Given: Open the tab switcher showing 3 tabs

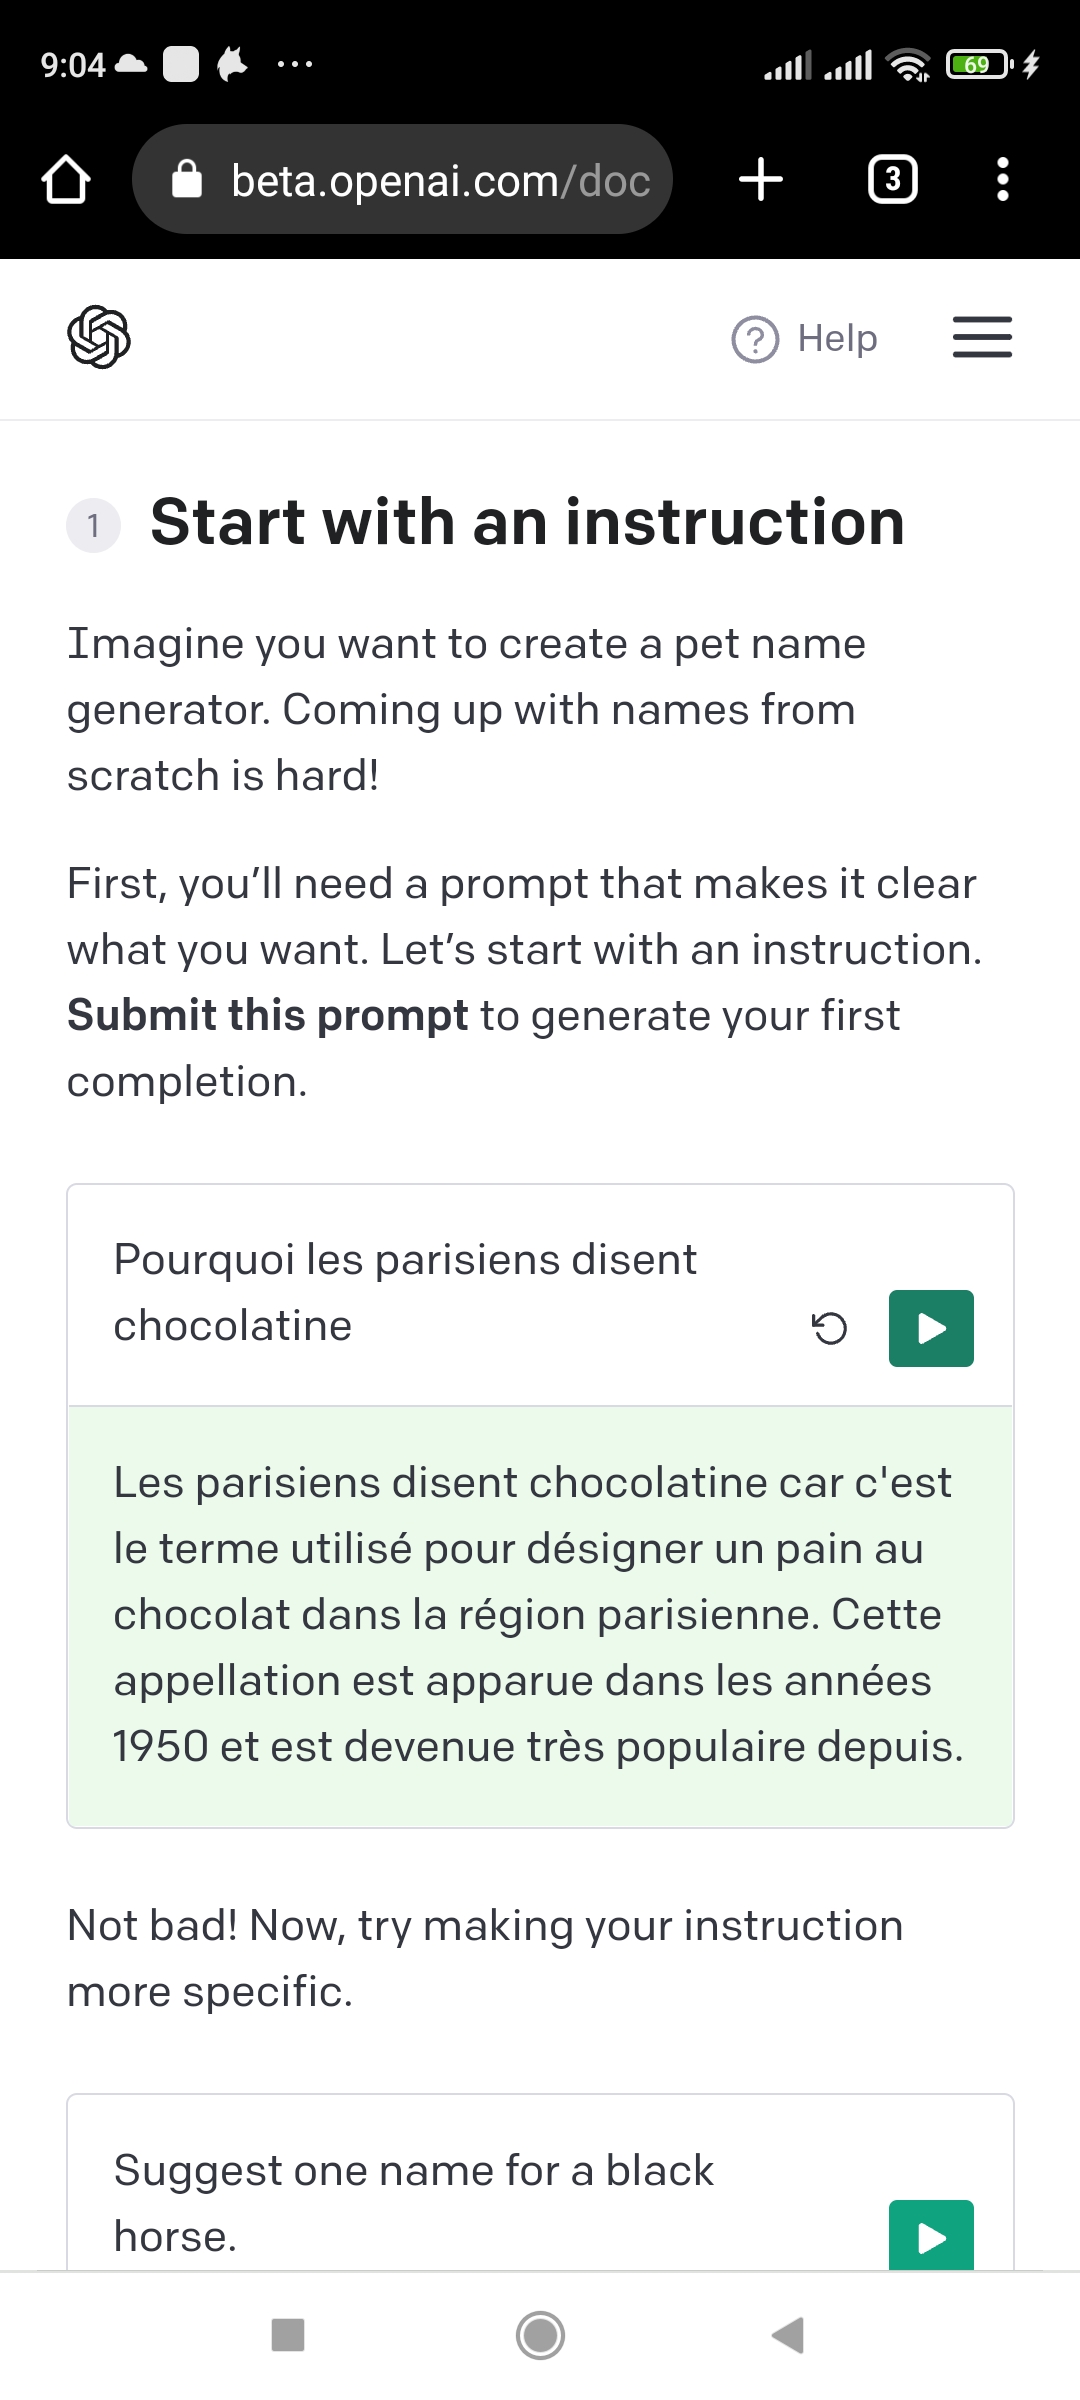Looking at the screenshot, I should pyautogui.click(x=892, y=180).
